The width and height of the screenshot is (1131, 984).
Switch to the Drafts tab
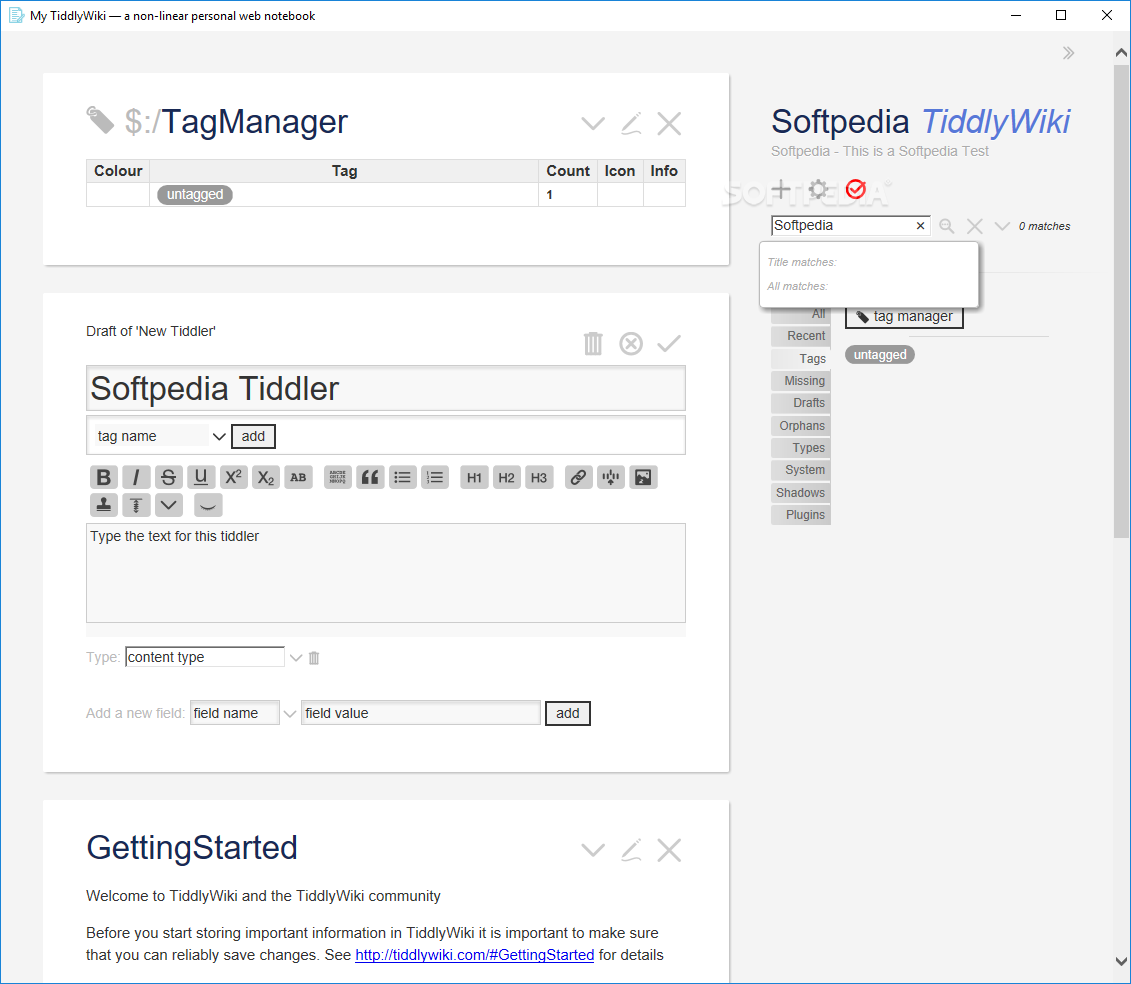pyautogui.click(x=801, y=403)
